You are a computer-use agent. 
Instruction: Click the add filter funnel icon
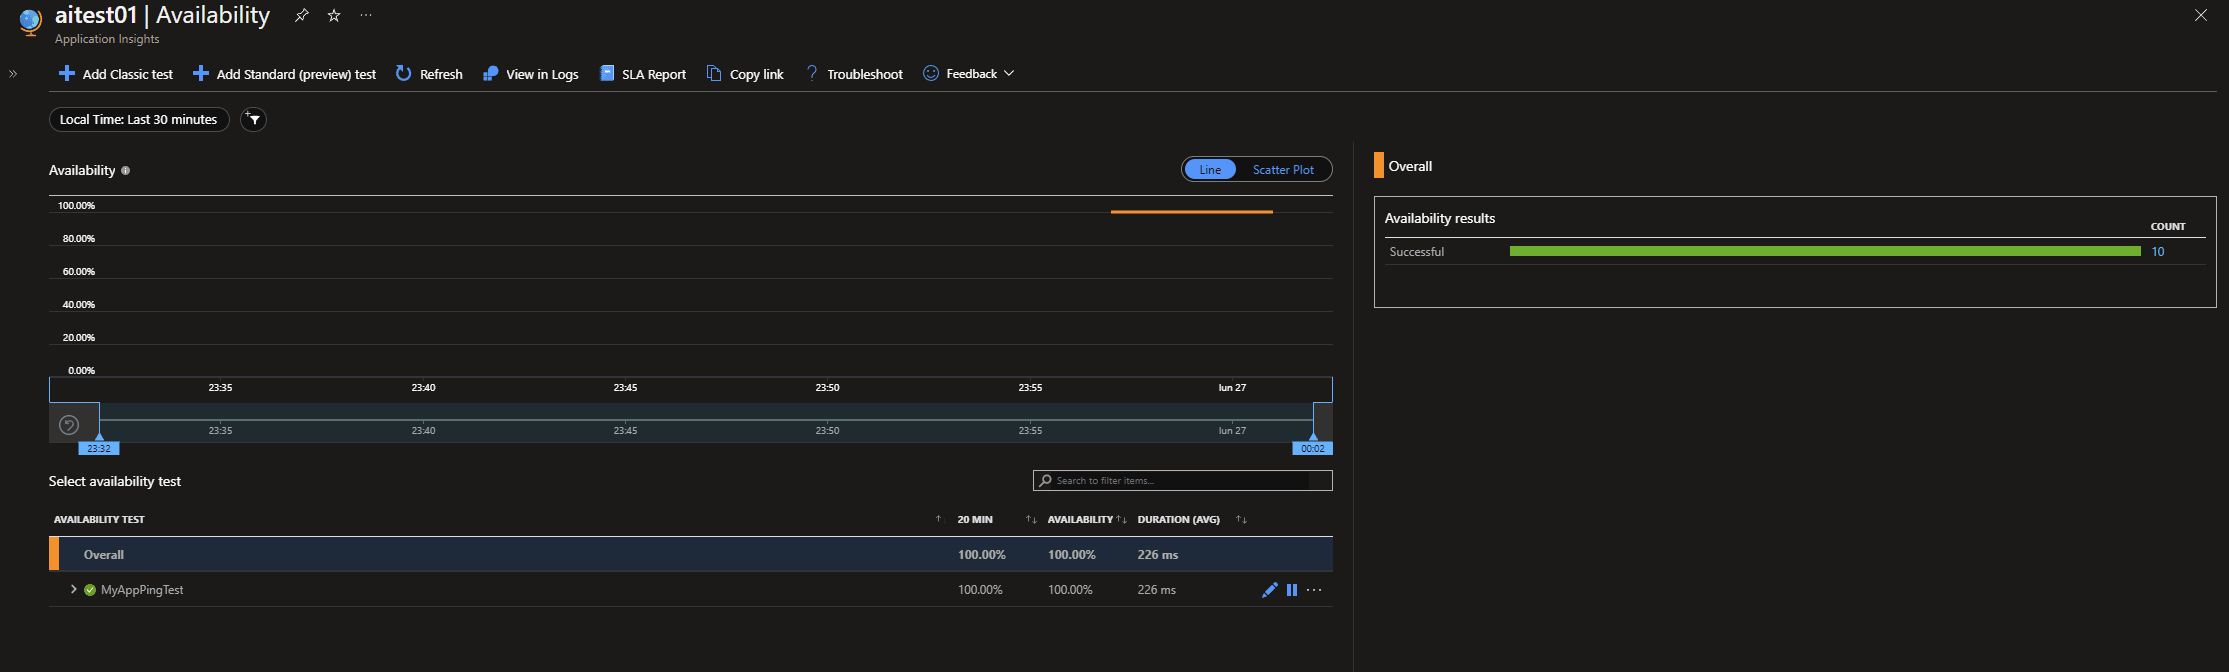click(x=254, y=120)
